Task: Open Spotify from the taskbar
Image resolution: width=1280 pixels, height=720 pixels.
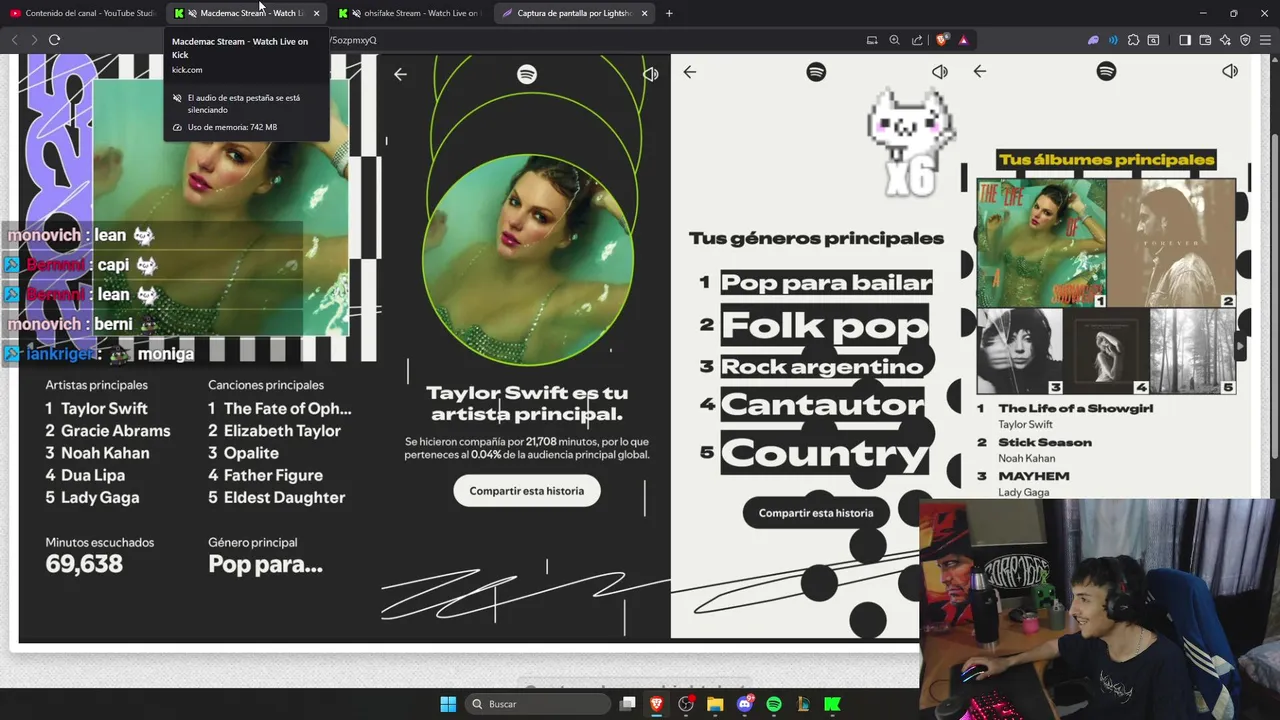Action: 773,704
